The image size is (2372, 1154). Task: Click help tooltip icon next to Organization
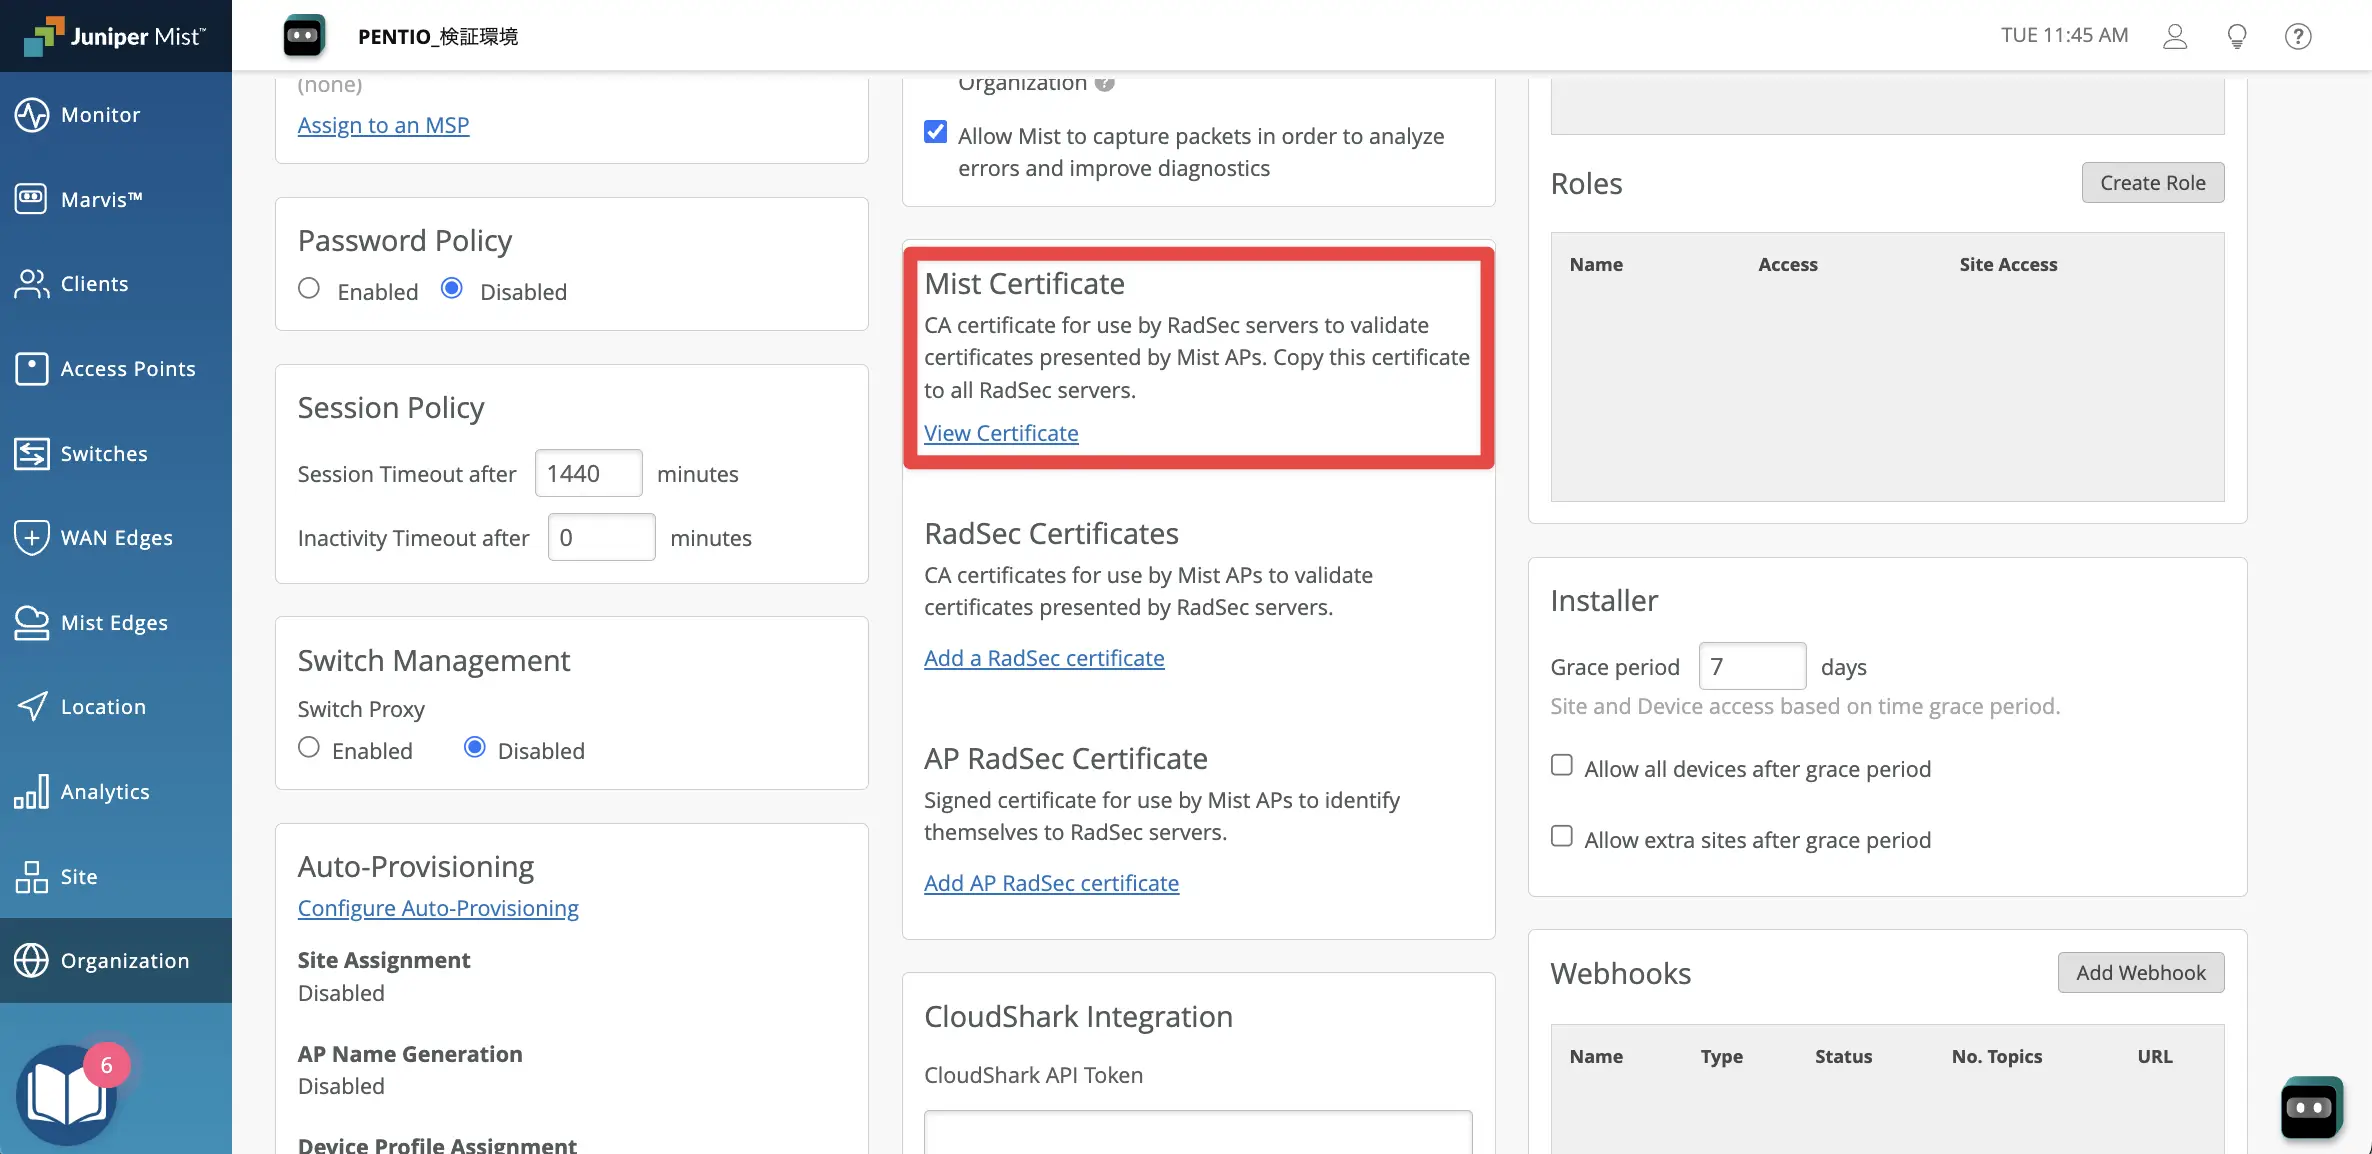click(x=1104, y=83)
